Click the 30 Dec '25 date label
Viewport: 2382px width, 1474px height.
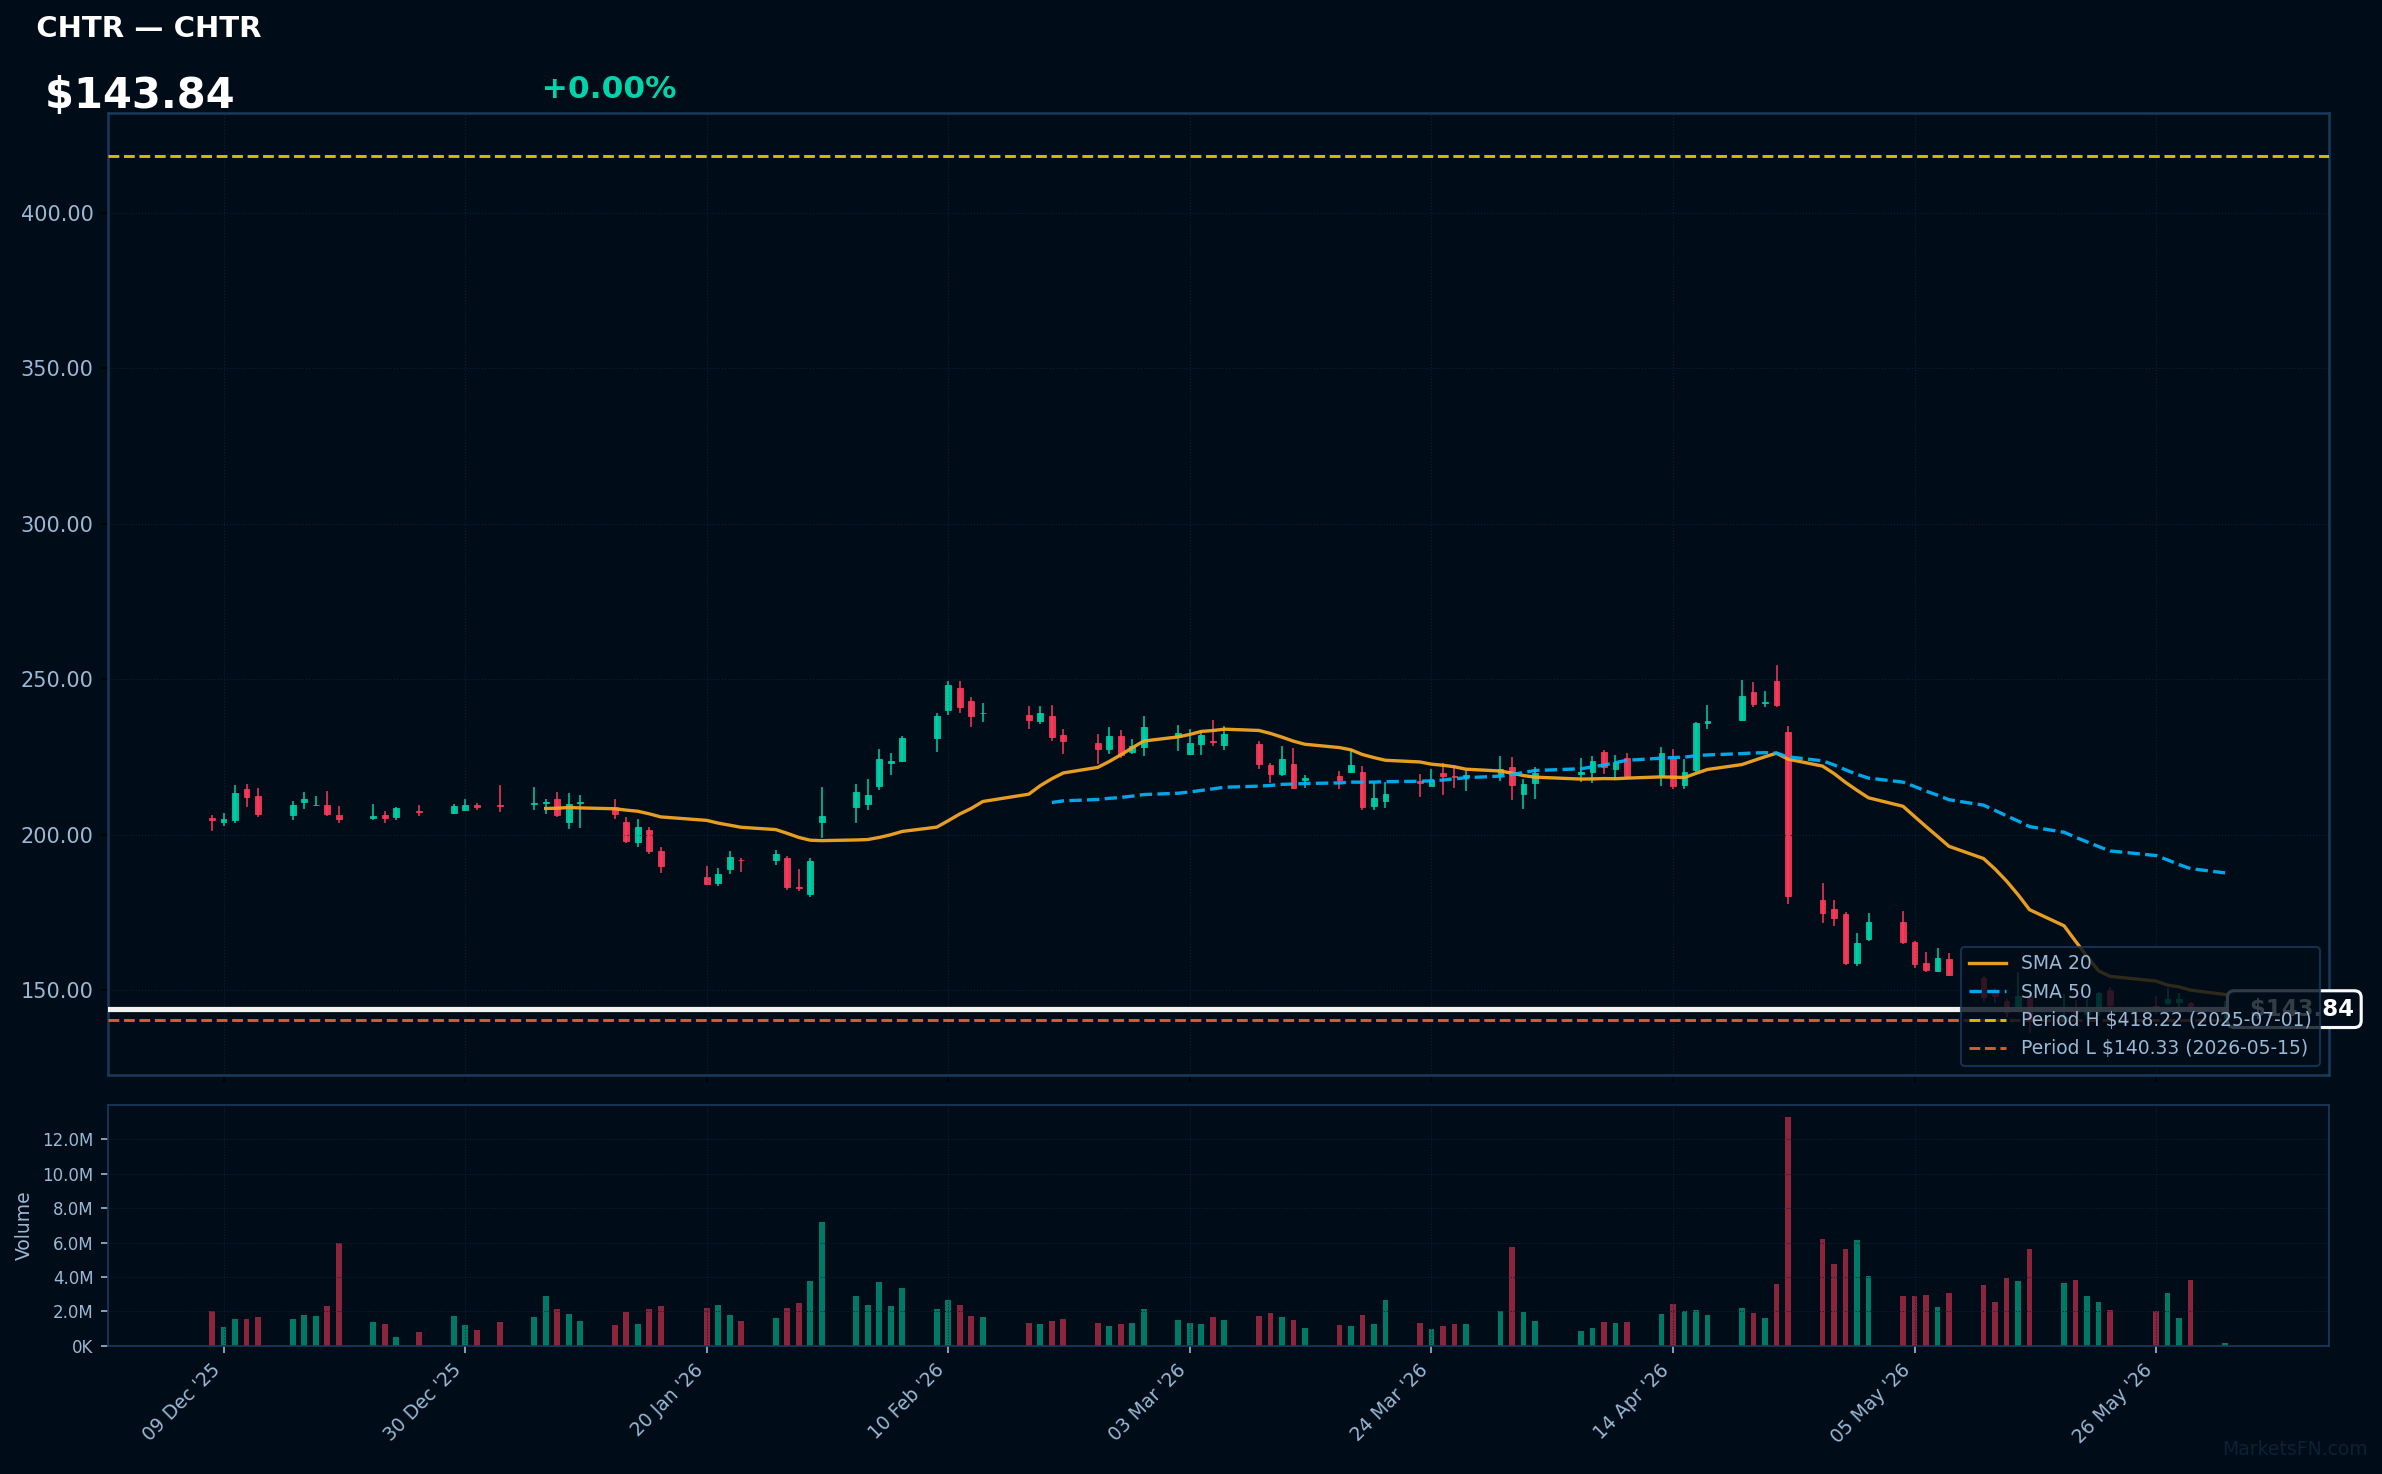pos(422,1401)
